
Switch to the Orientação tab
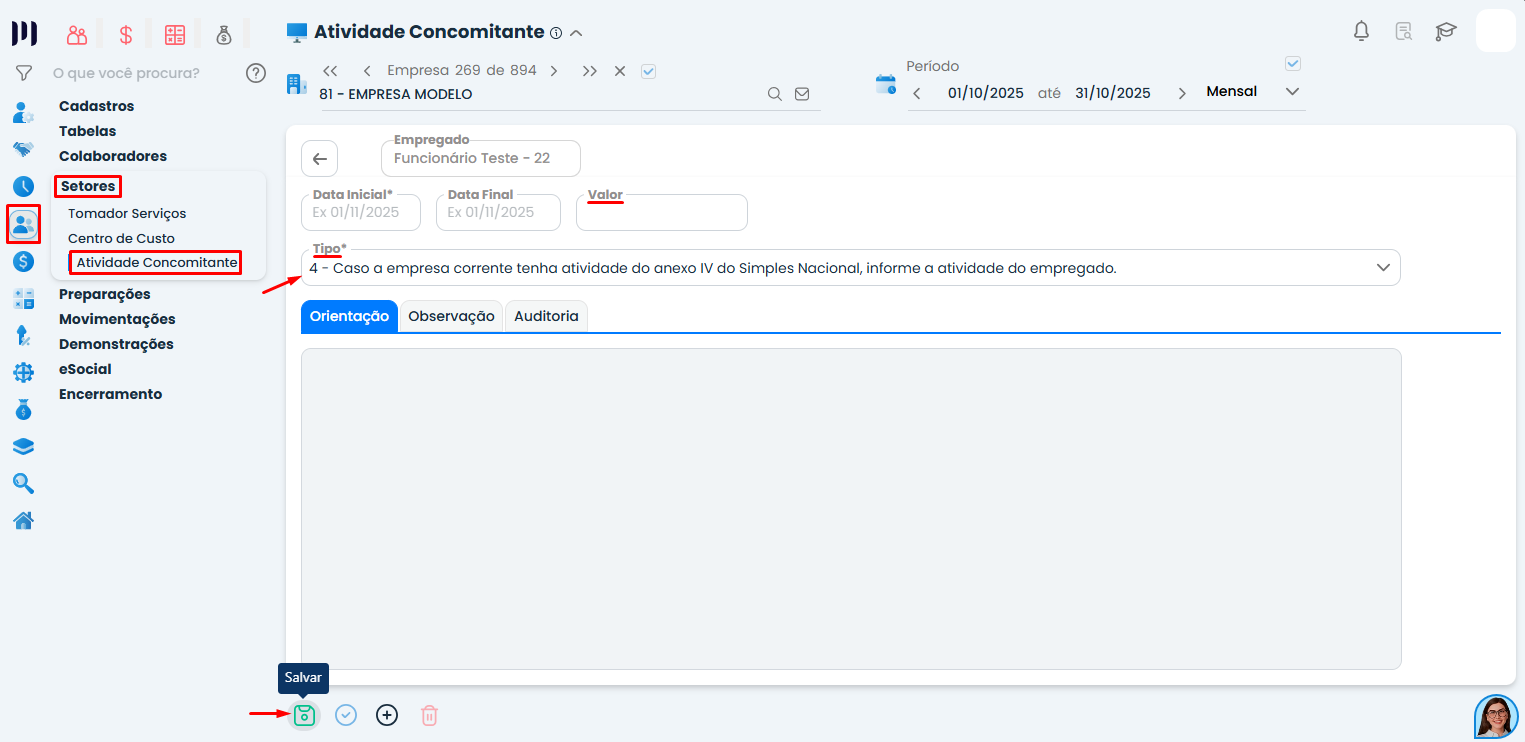coord(349,316)
